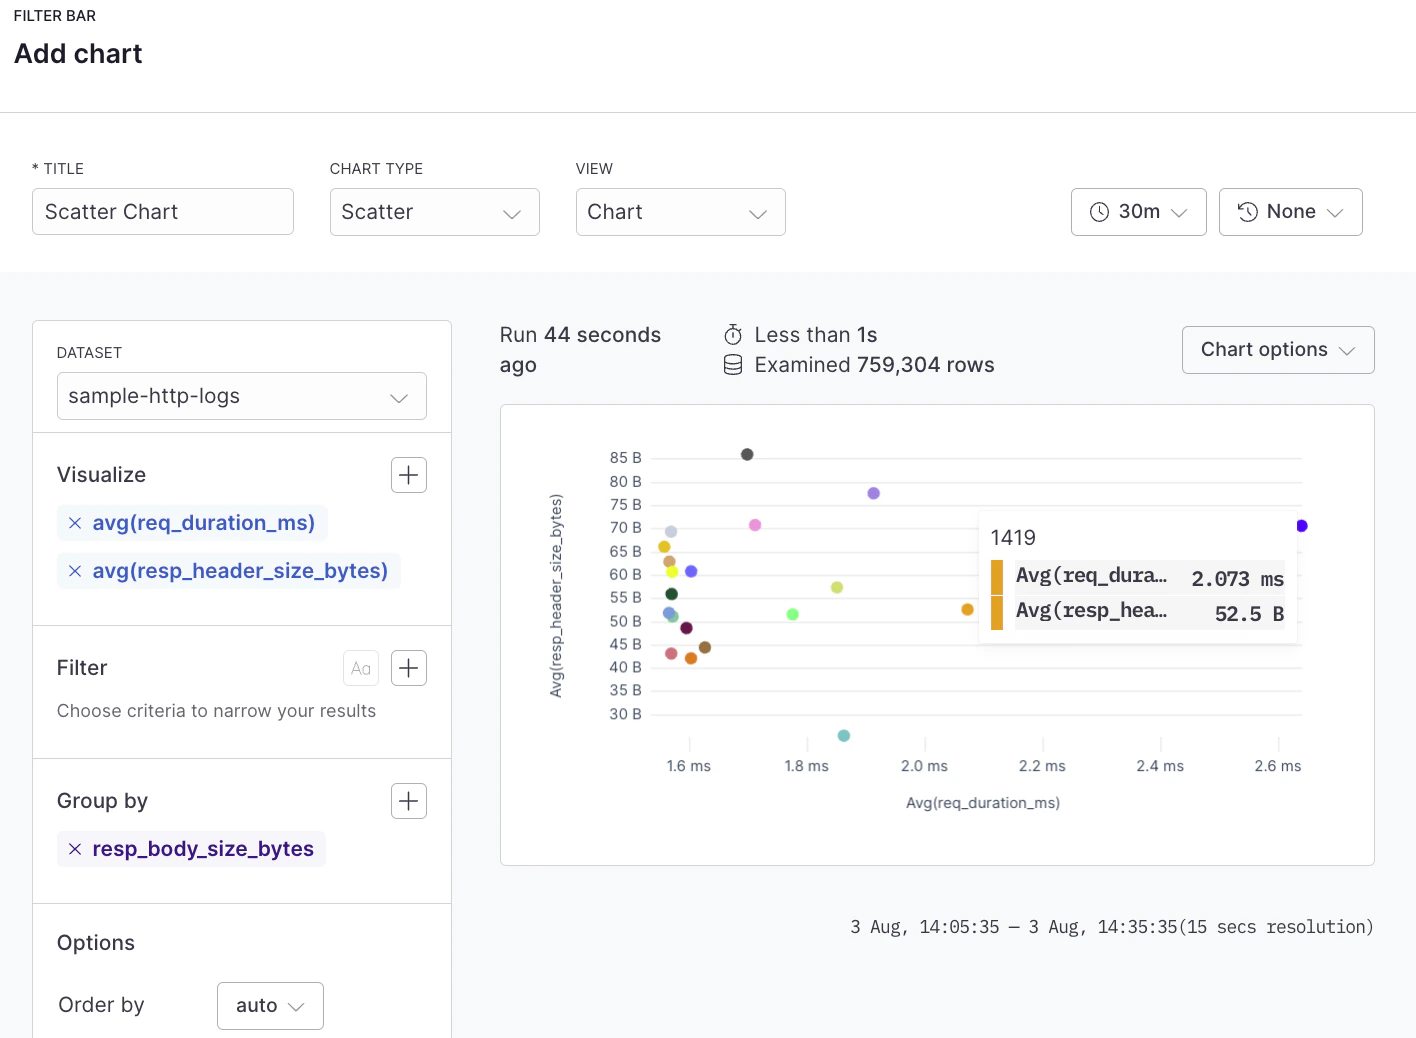Click the stopwatch icon beside Less than 1s
The height and width of the screenshot is (1038, 1416).
tap(733, 334)
